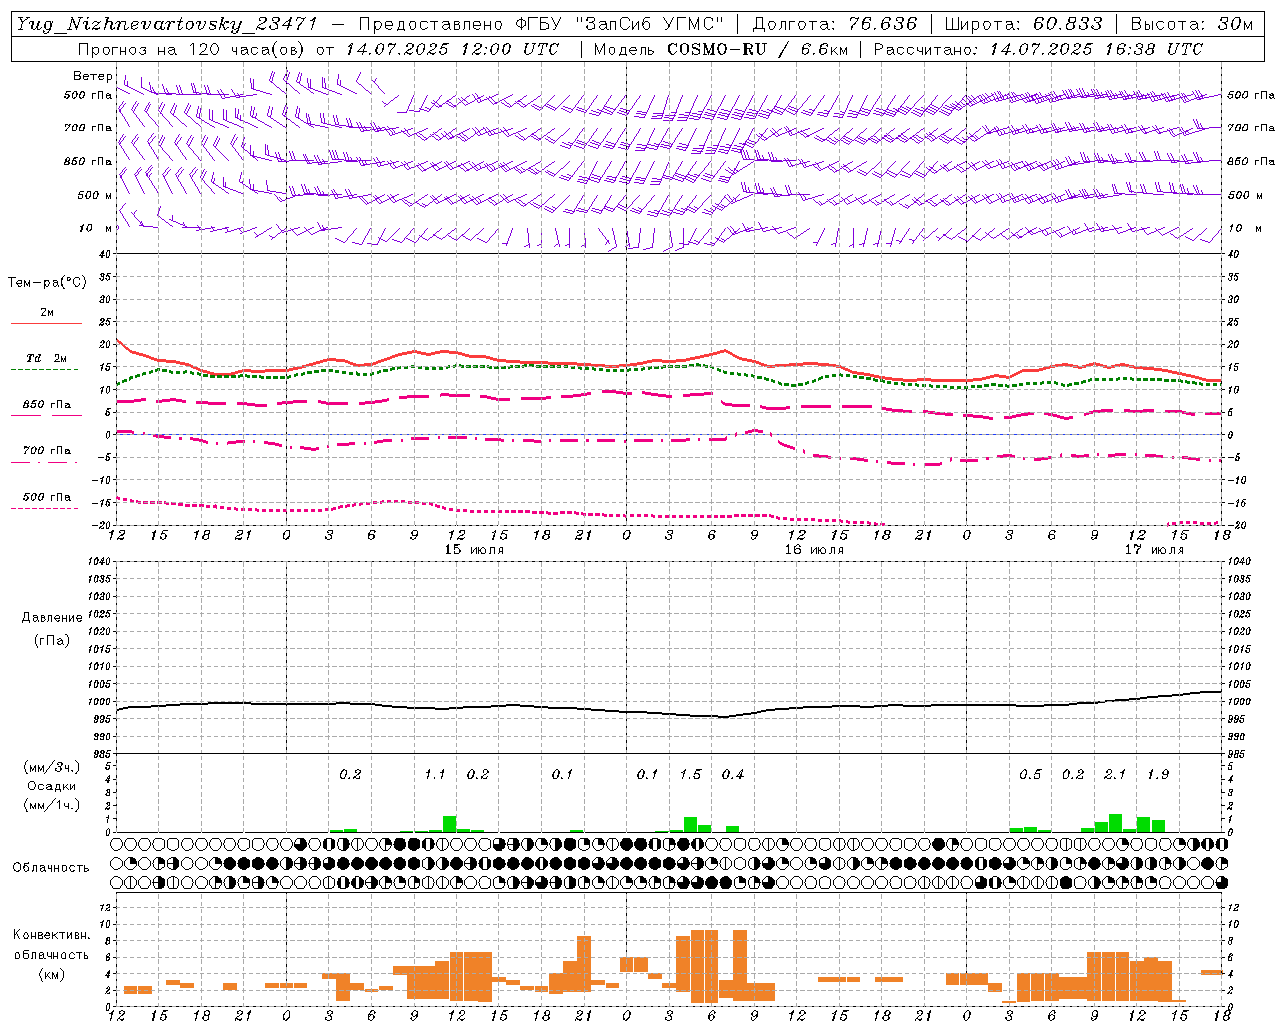
Task: Click the Конвективн. panel label
Action: [51, 936]
